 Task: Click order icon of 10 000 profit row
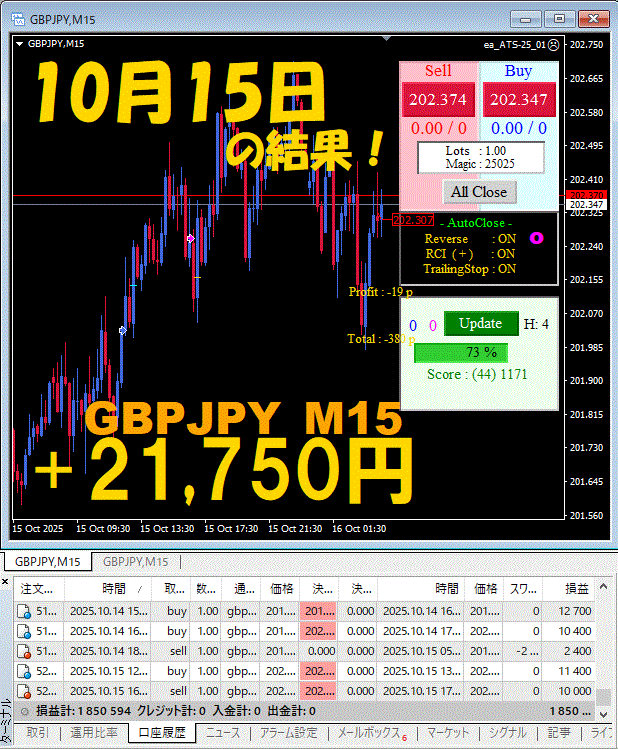[24, 691]
